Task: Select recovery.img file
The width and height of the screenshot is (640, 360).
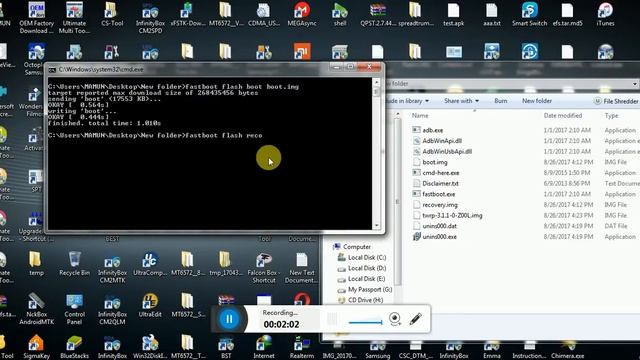Action: coord(440,204)
